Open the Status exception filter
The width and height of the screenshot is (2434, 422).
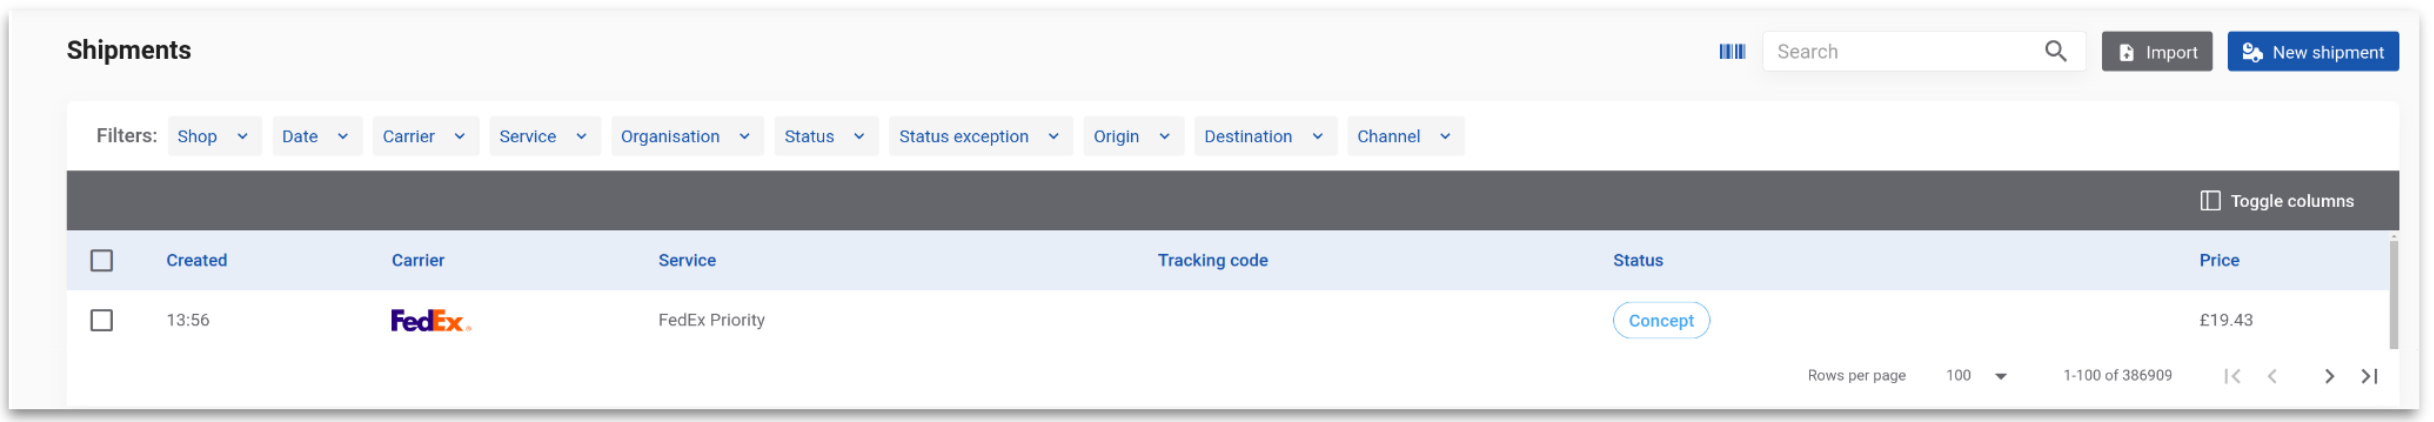click(978, 137)
